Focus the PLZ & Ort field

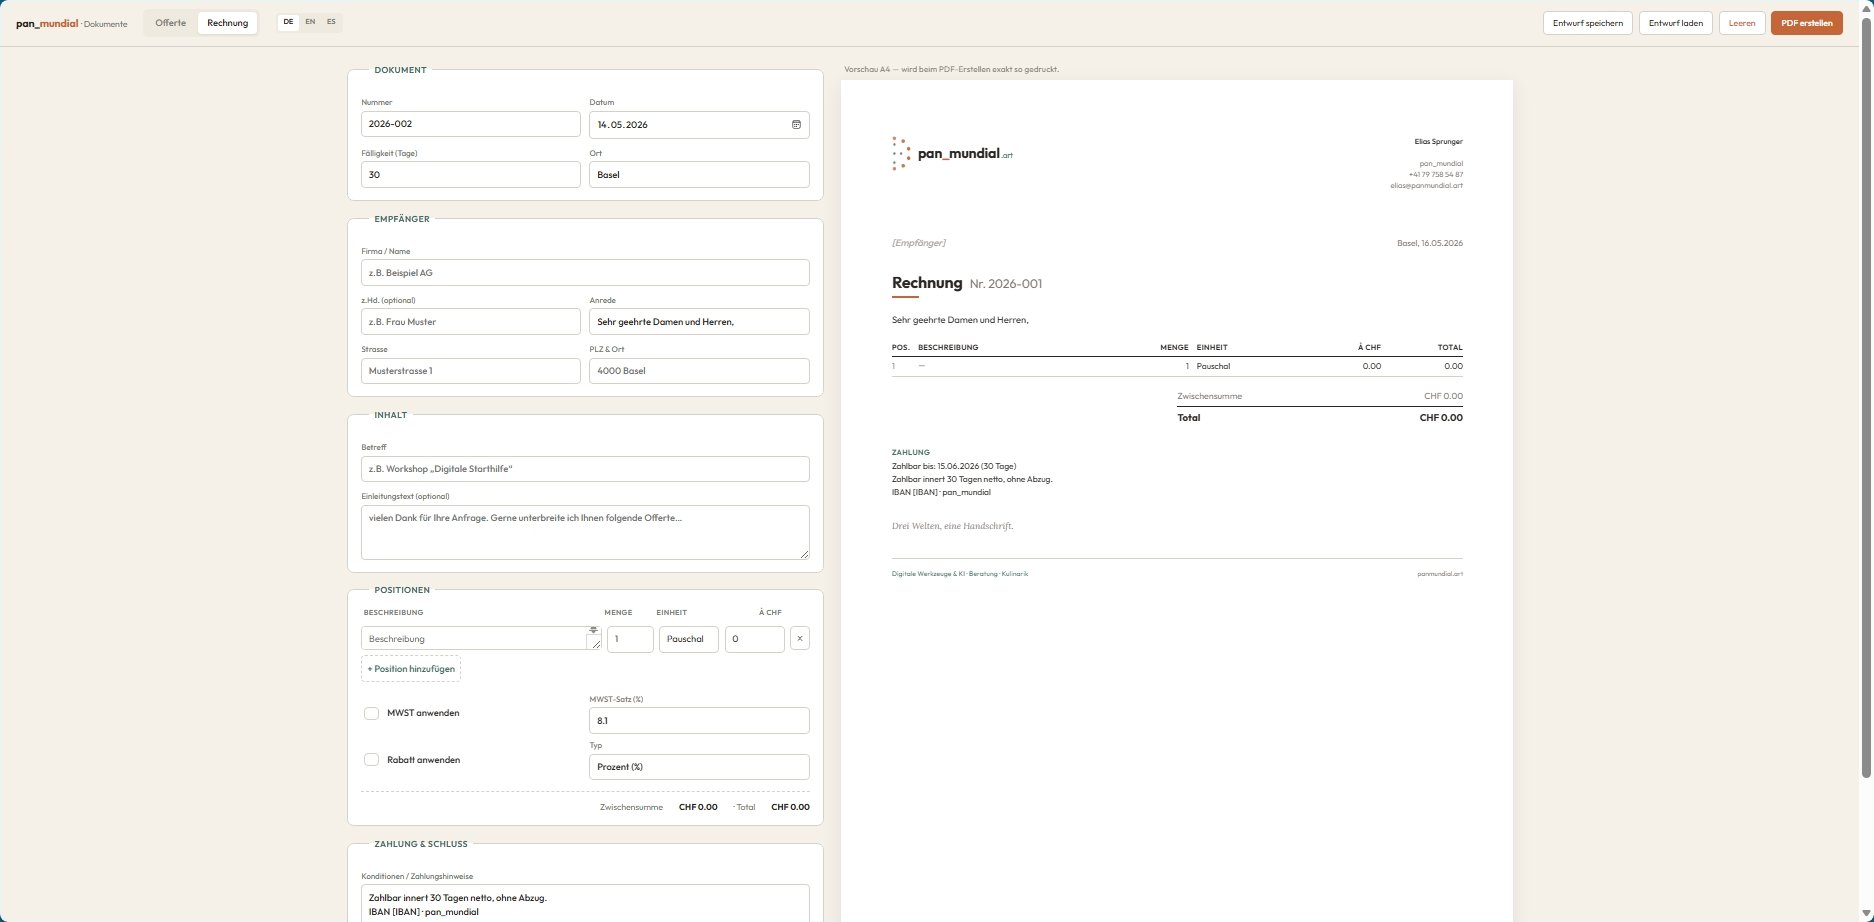pyautogui.click(x=699, y=371)
